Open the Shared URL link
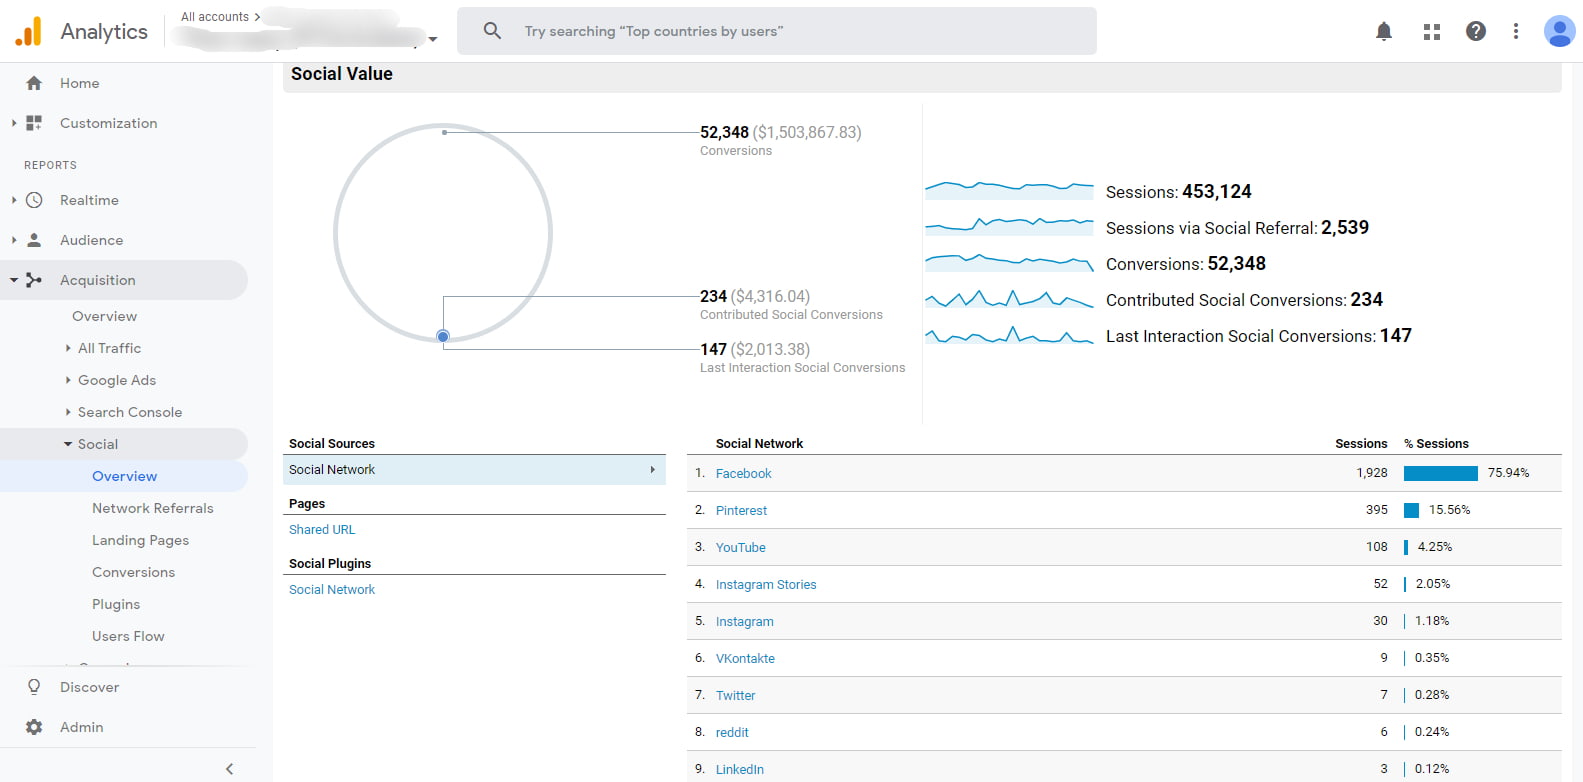Viewport: 1583px width, 782px height. point(322,530)
